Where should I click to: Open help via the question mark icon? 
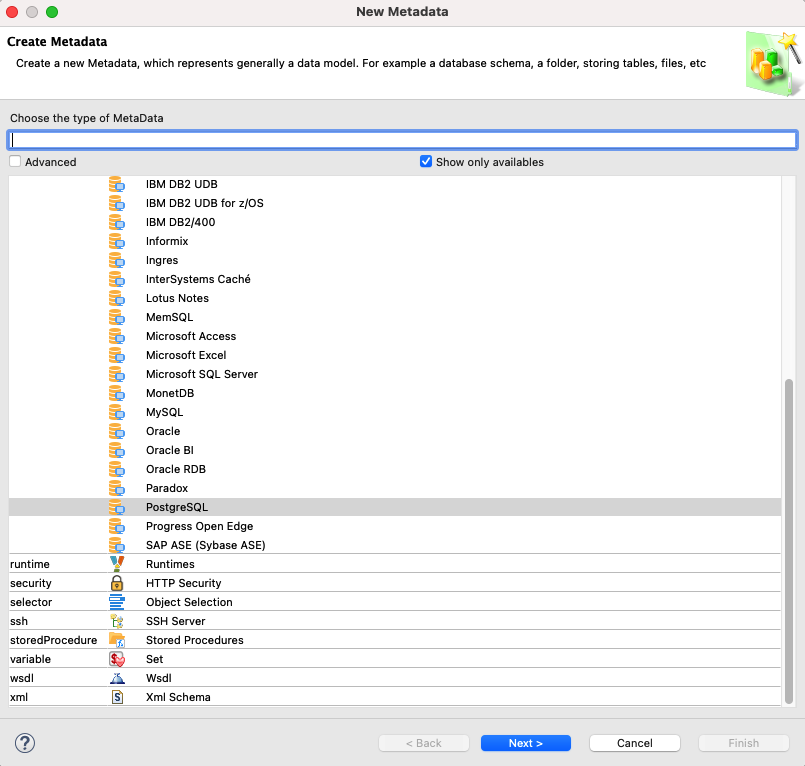click(x=23, y=743)
